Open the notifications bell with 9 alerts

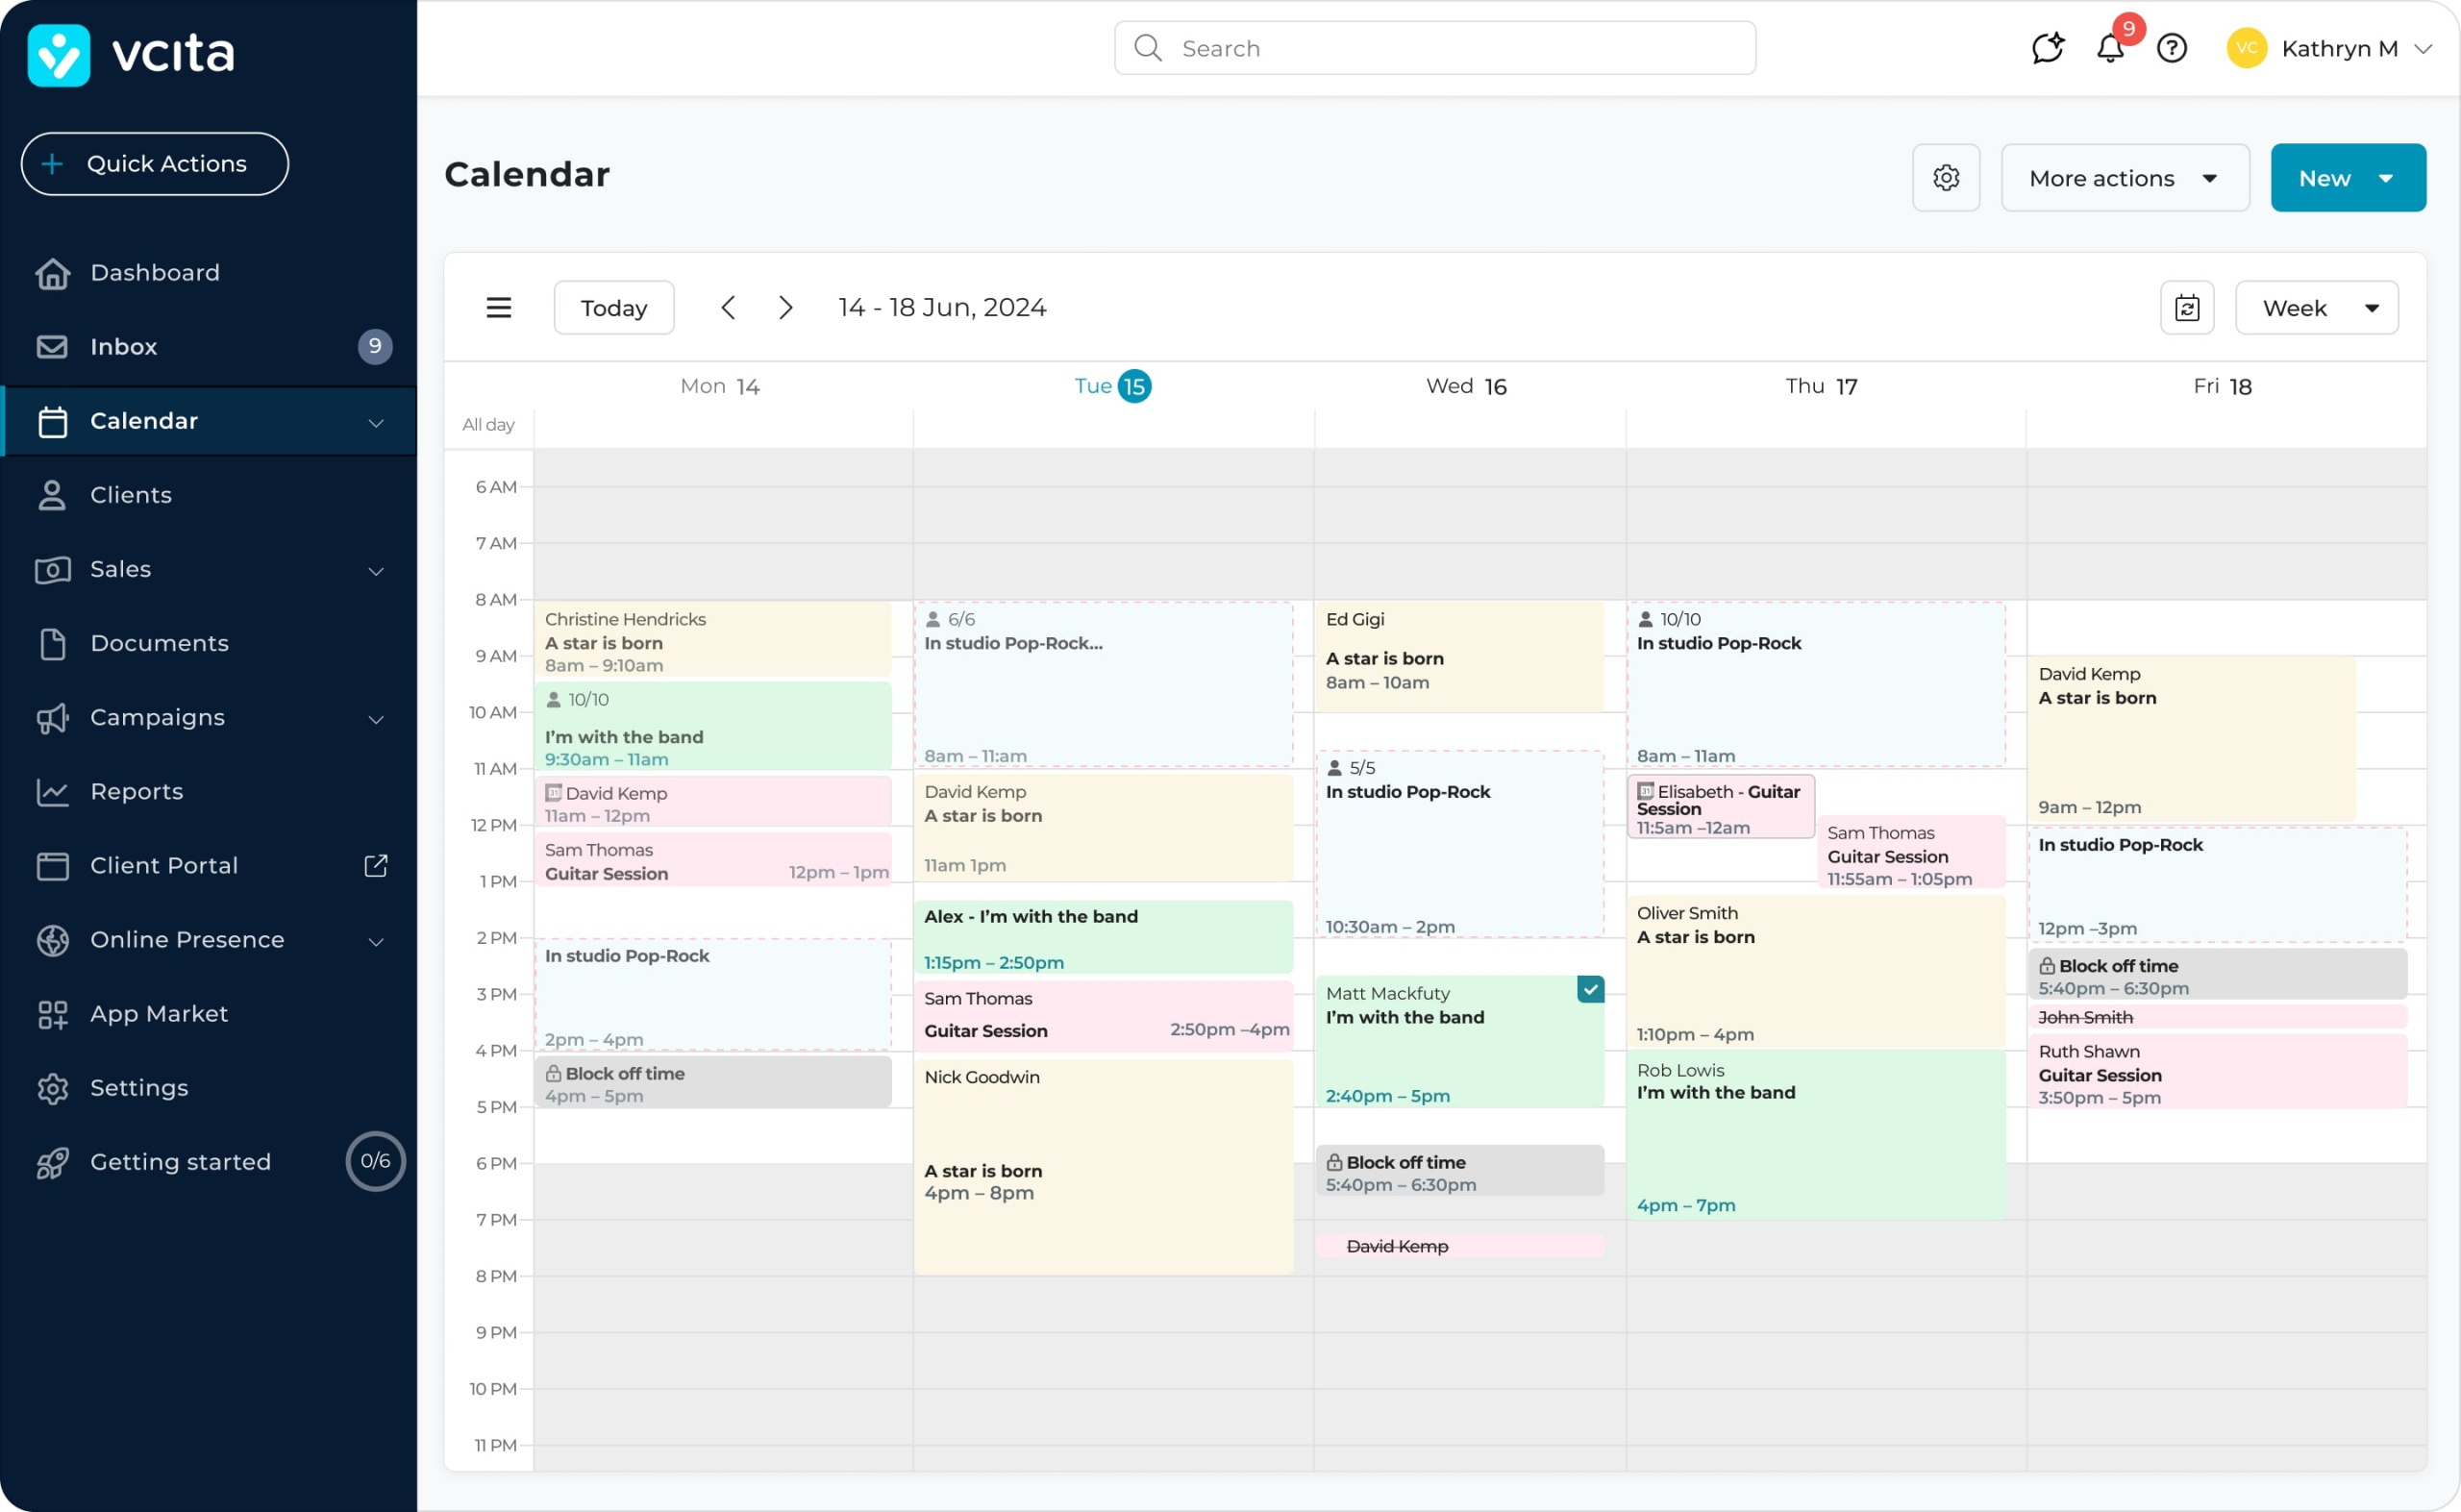[x=2110, y=47]
